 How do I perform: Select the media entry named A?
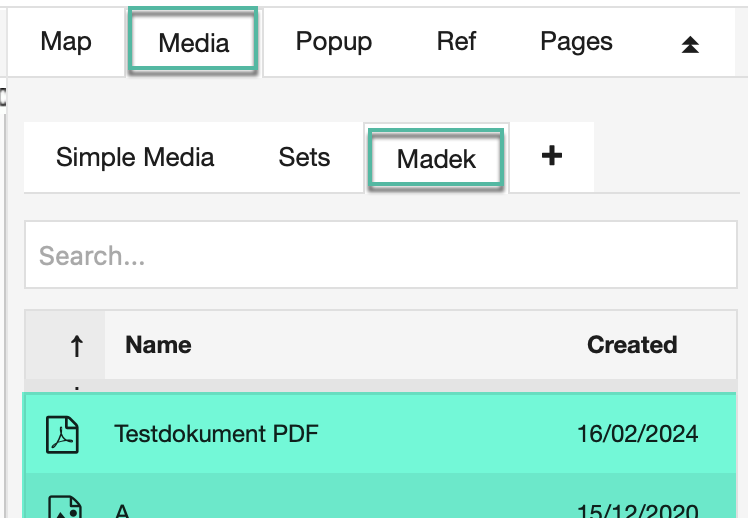coord(123,510)
